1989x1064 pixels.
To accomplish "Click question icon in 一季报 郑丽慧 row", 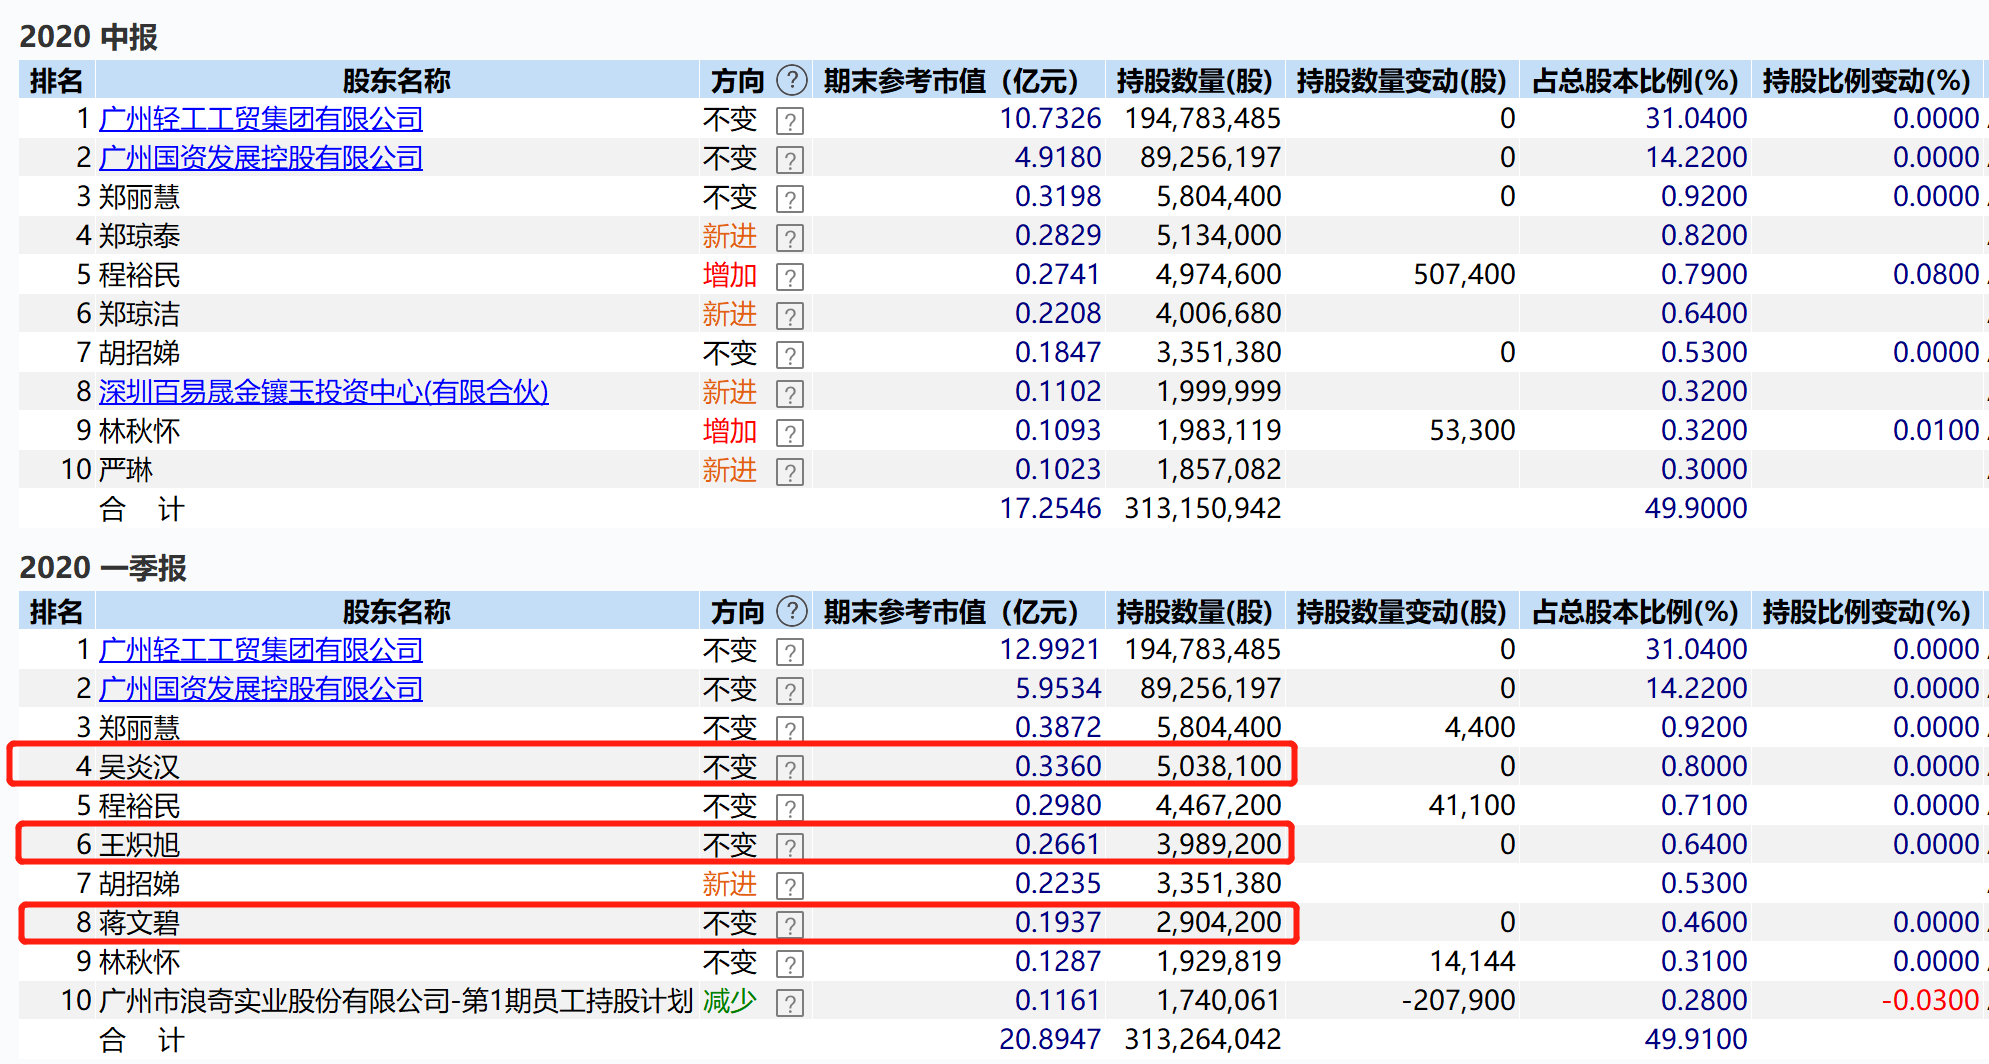I will (x=790, y=730).
